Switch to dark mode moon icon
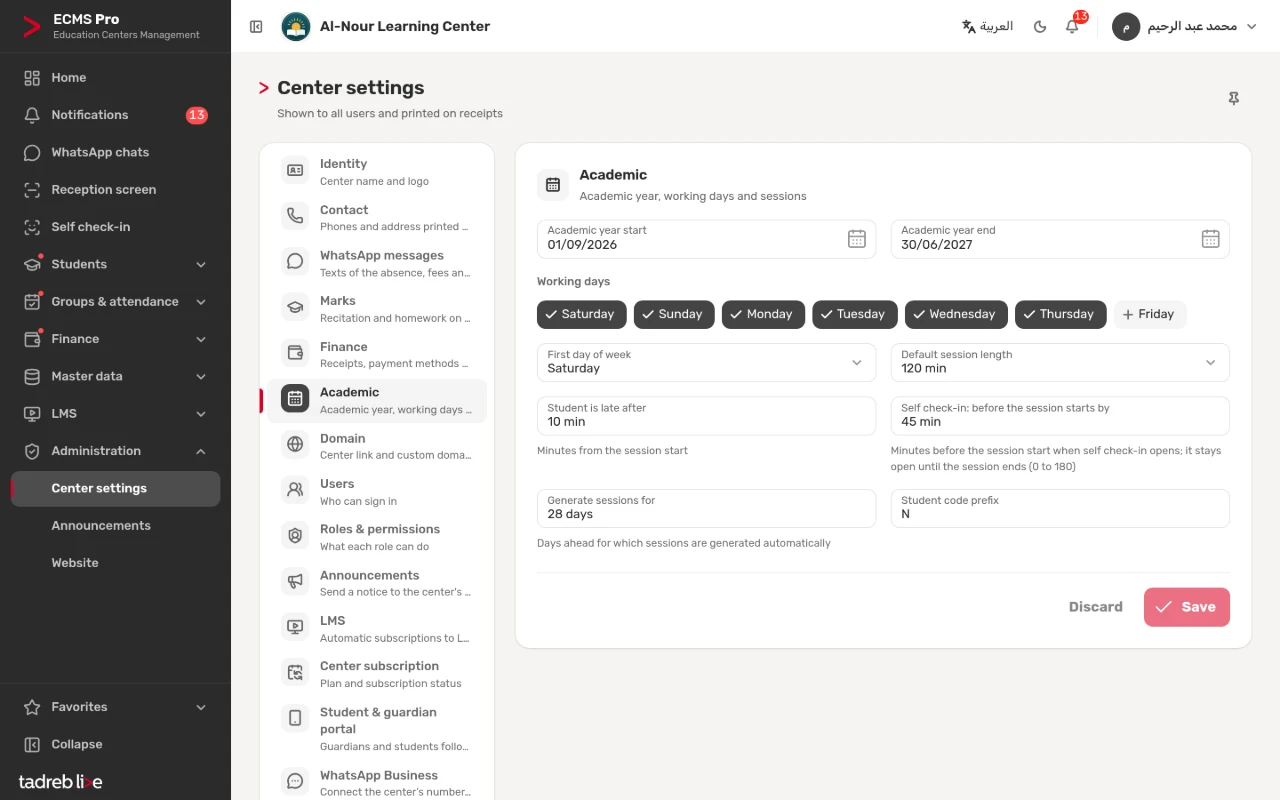The image size is (1280, 800). 1040,27
